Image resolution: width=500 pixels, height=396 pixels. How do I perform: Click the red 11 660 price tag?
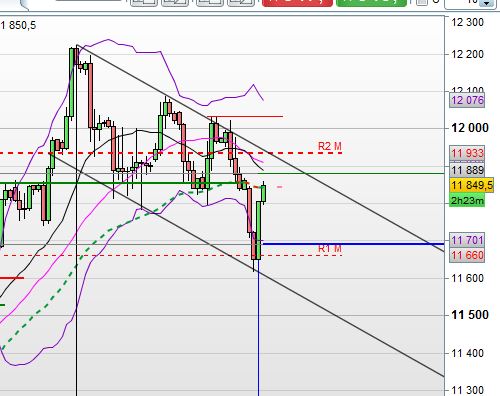[x=467, y=255]
